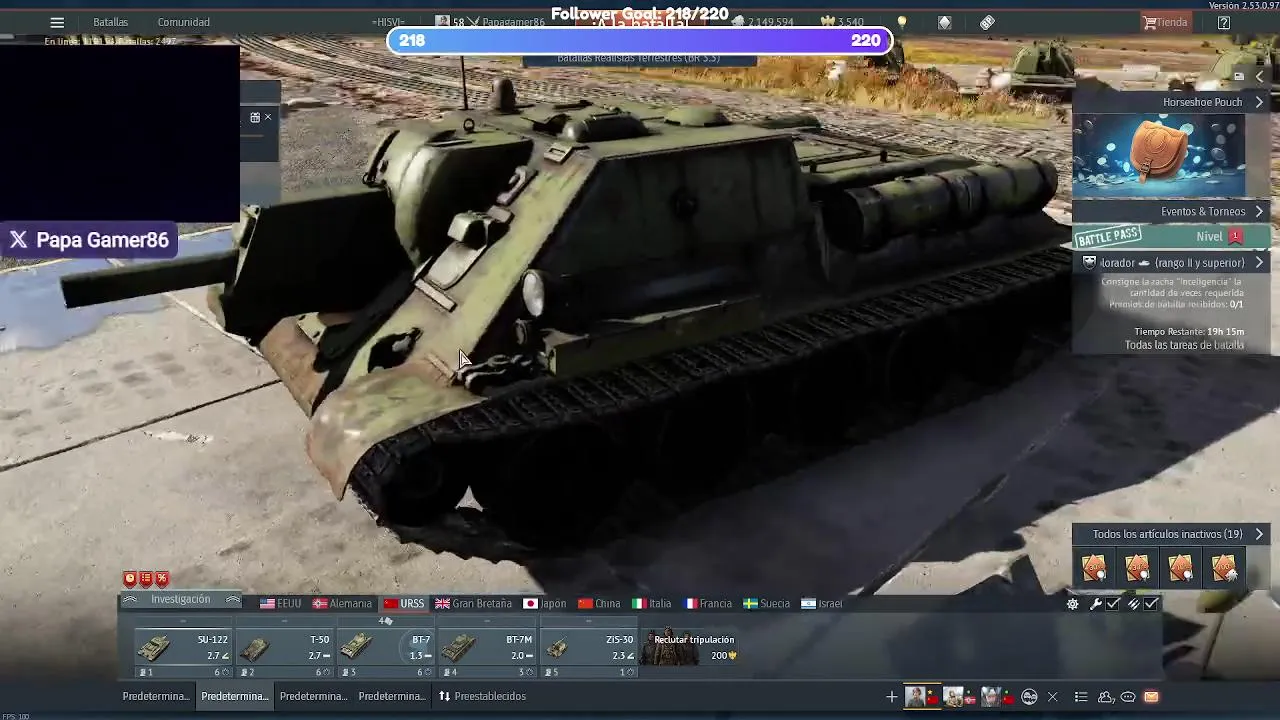Open Todas las tareas de batalla link
Screen dimensions: 1280x720
coord(1184,345)
